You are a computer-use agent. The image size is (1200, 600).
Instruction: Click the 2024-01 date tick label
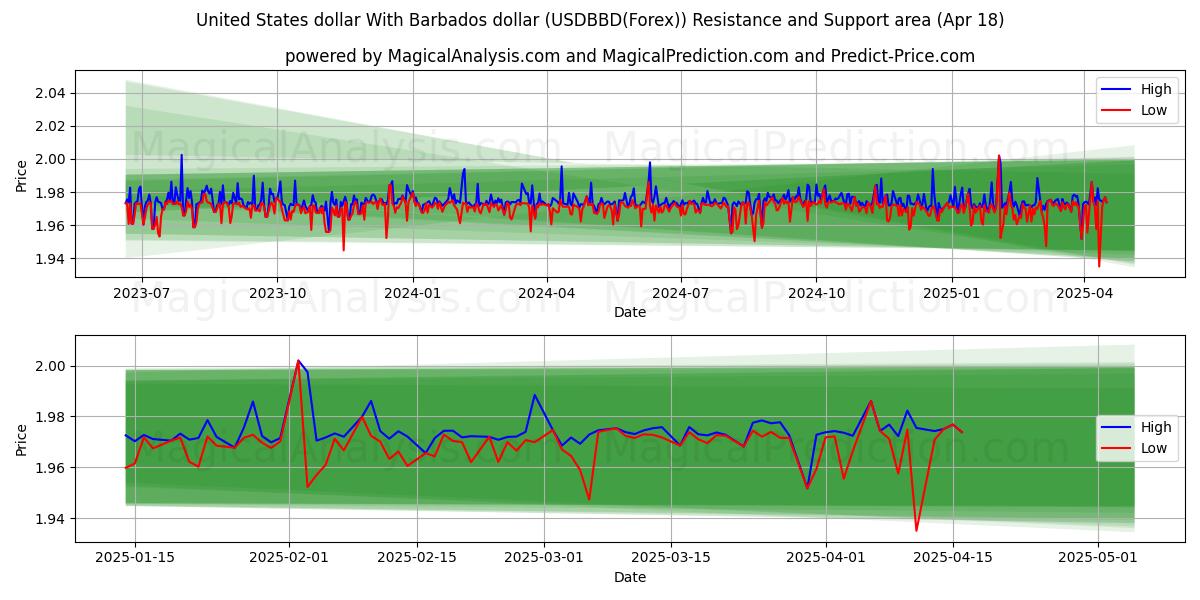tap(412, 294)
